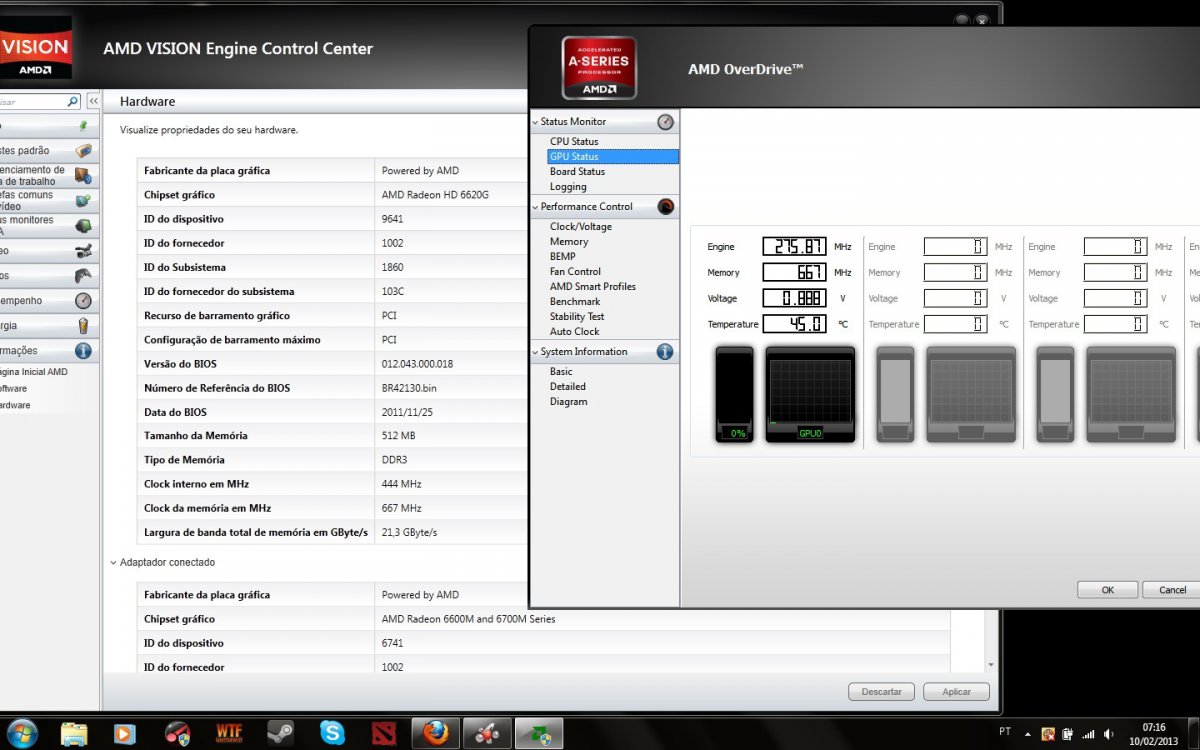Open the power battery icon in the sidebar
This screenshot has height=750, width=1200.
tap(83, 326)
